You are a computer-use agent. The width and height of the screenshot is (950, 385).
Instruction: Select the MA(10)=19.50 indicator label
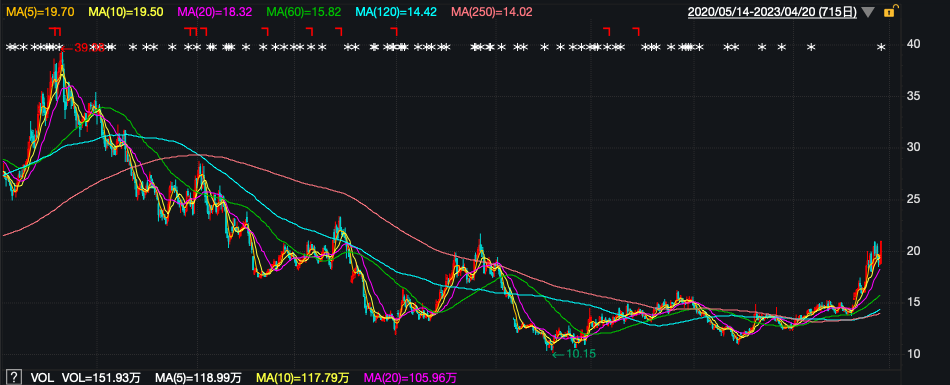[126, 12]
